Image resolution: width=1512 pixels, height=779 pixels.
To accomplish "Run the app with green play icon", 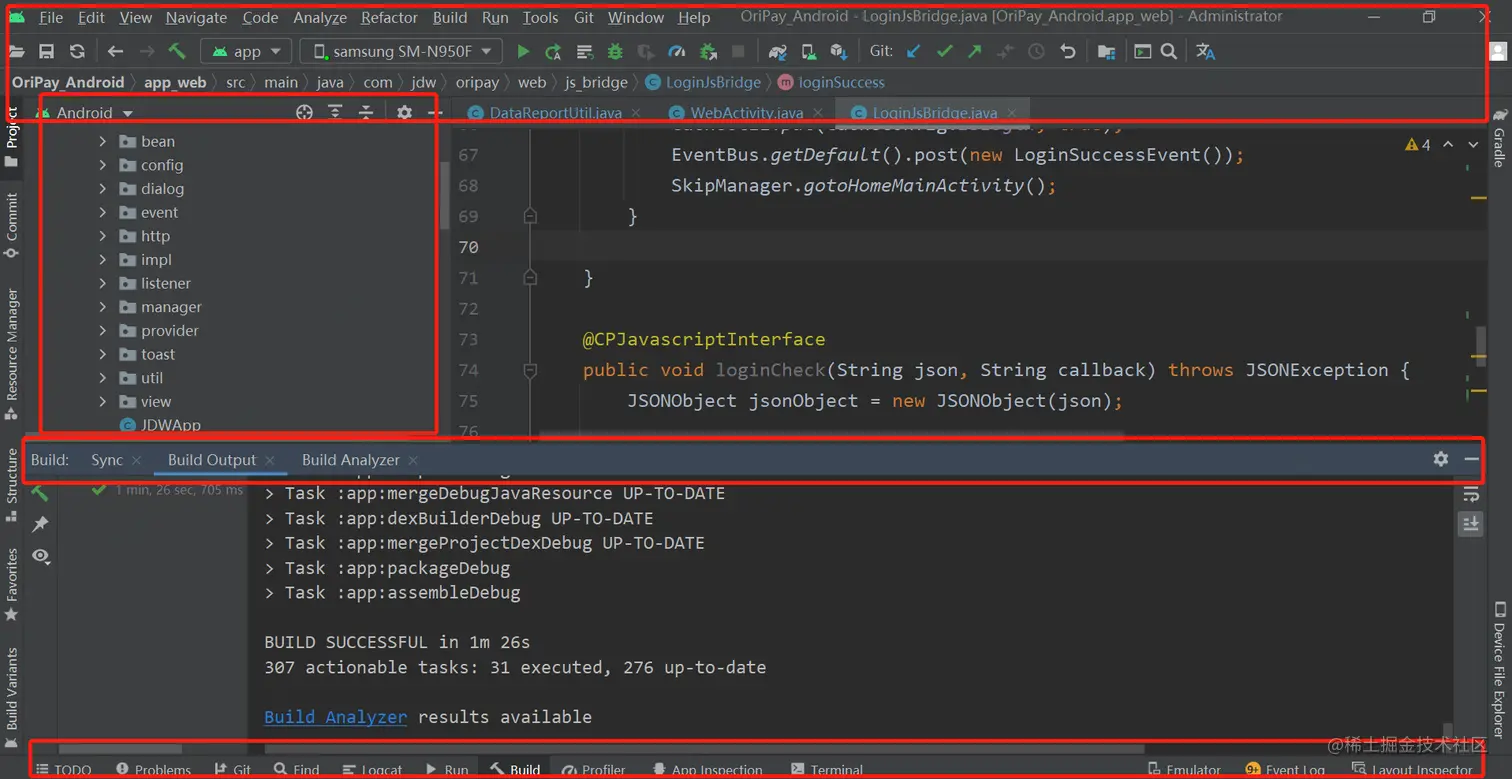I will pyautogui.click(x=523, y=51).
